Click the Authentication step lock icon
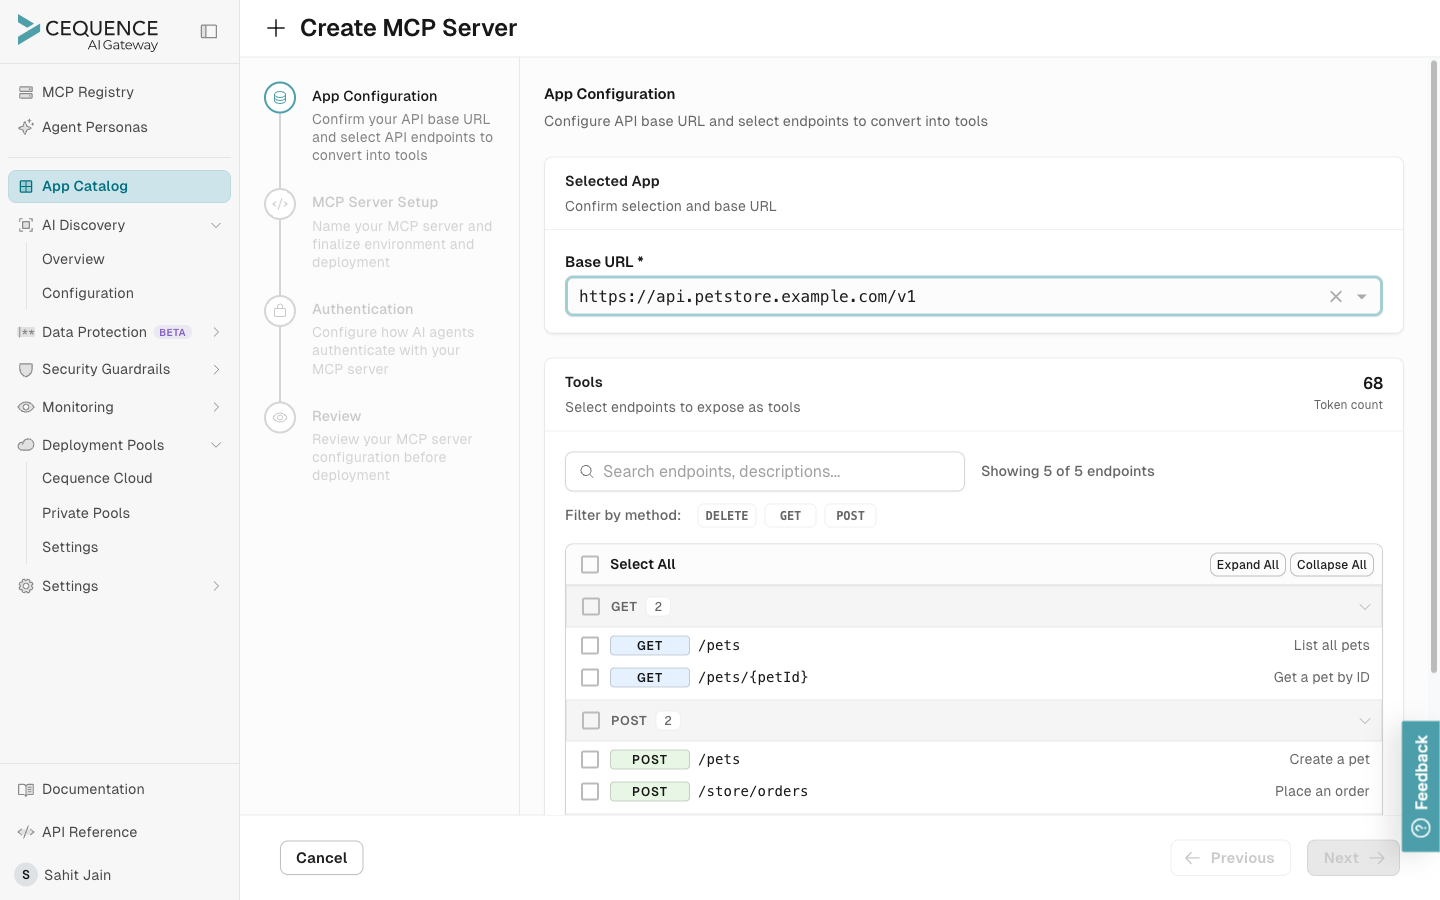 [280, 311]
